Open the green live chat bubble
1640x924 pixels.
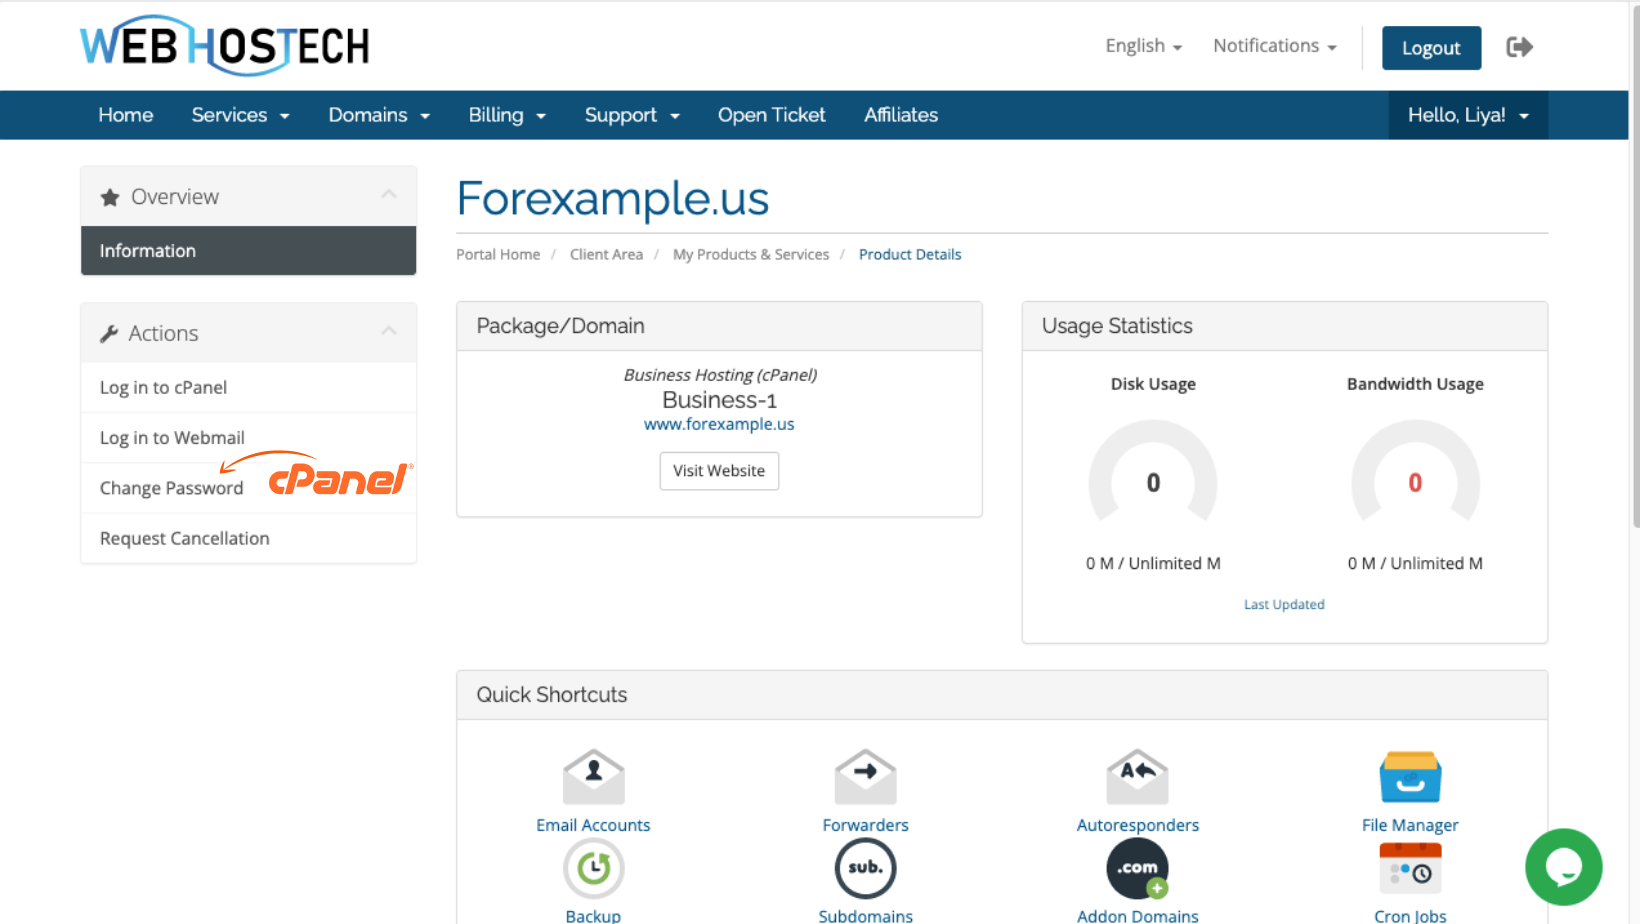coord(1564,867)
